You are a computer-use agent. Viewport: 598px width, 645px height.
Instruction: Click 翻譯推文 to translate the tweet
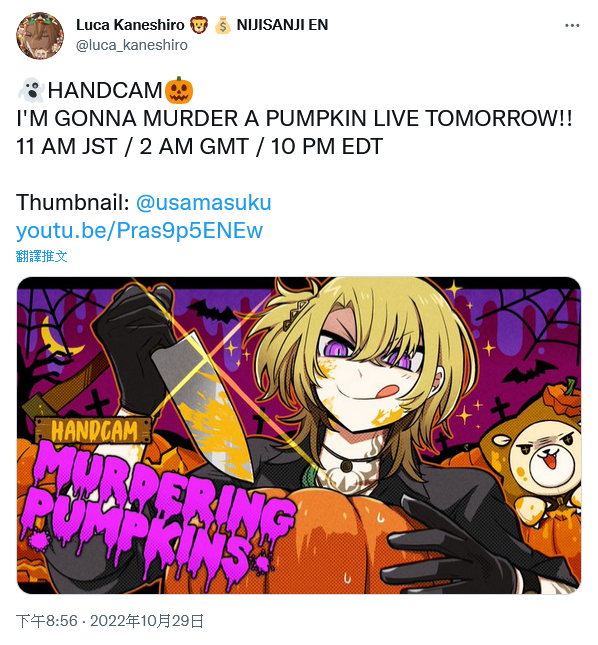click(x=42, y=256)
